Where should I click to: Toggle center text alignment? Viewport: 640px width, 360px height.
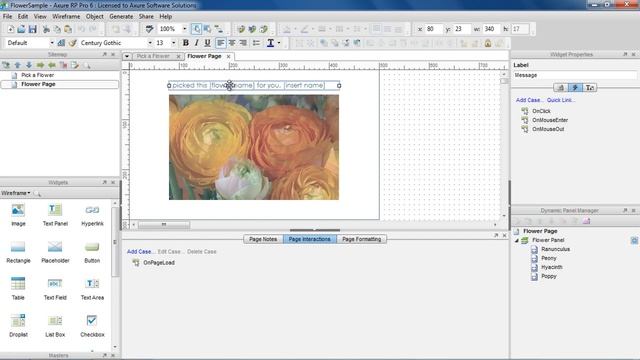coord(232,43)
